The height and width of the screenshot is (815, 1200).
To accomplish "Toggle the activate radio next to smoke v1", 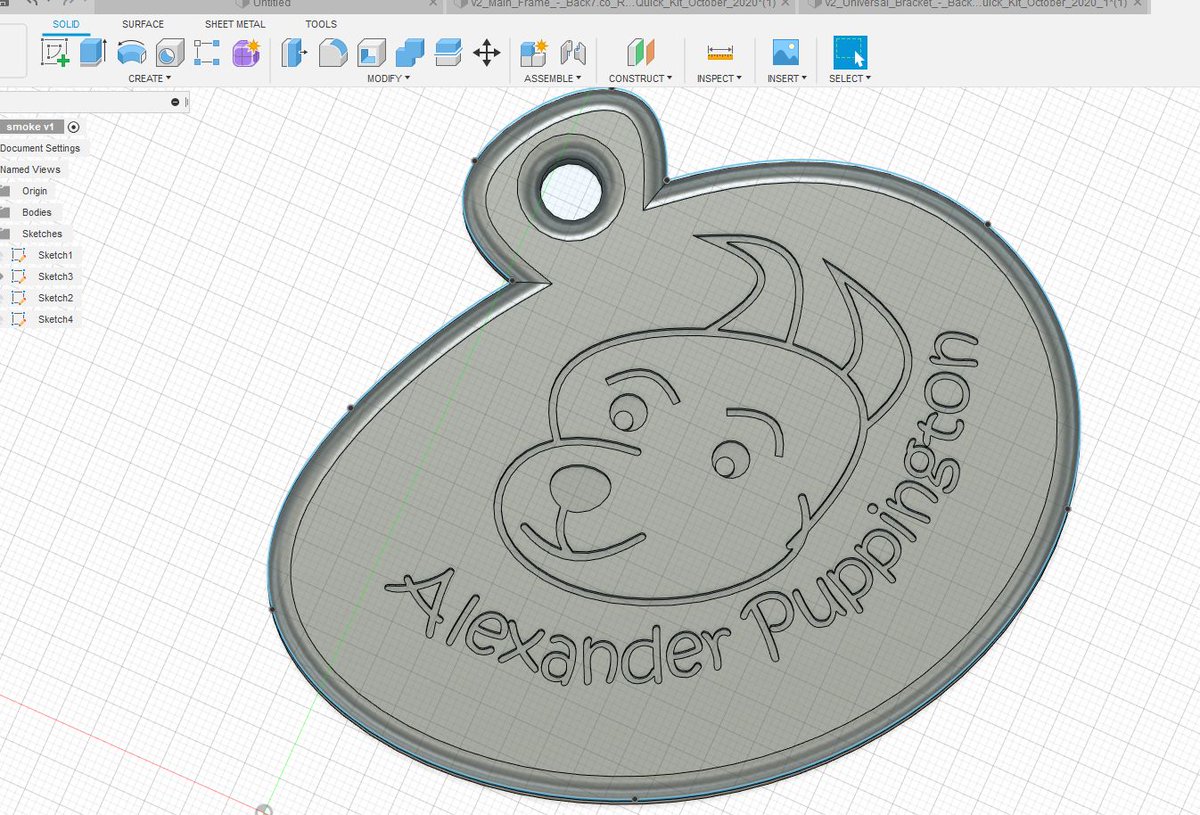I will (x=74, y=127).
